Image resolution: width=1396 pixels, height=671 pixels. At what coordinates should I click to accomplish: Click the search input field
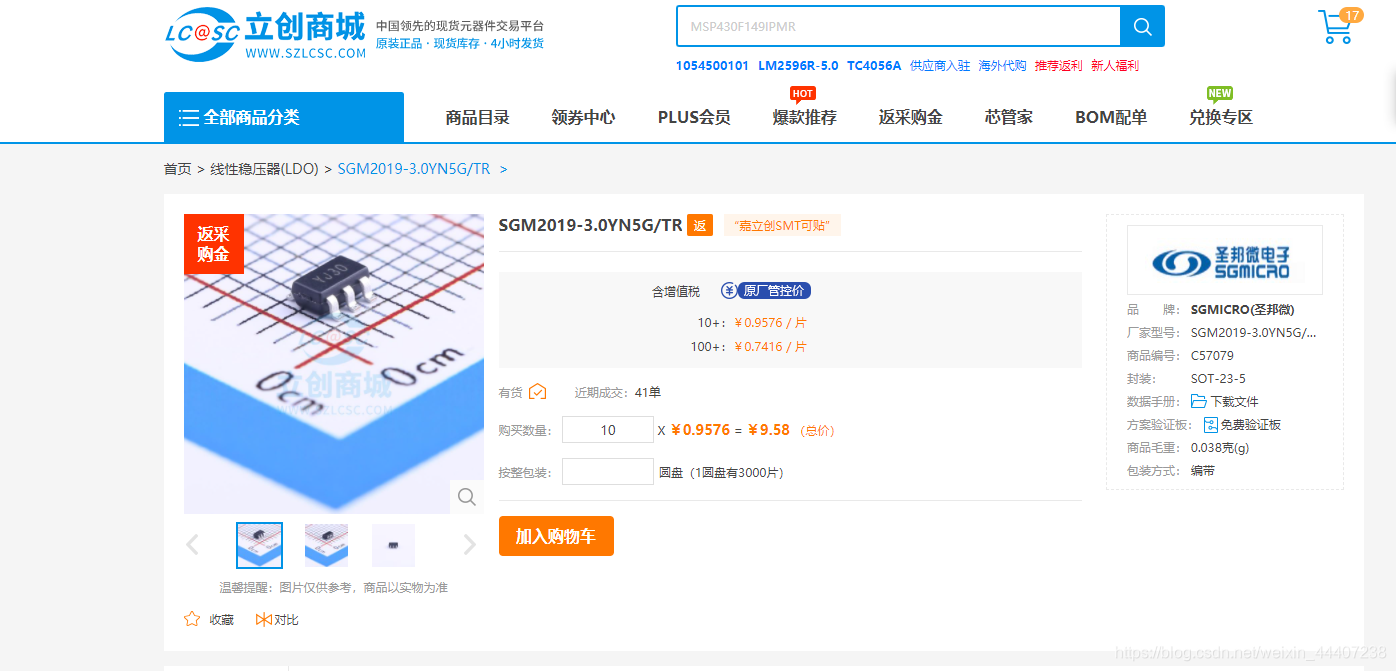click(898, 26)
